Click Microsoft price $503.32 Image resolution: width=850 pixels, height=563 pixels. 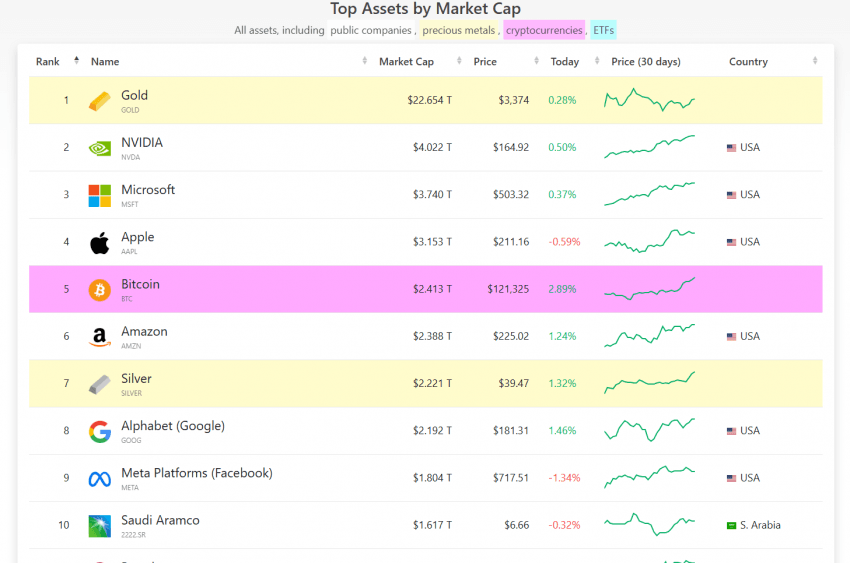(x=511, y=195)
